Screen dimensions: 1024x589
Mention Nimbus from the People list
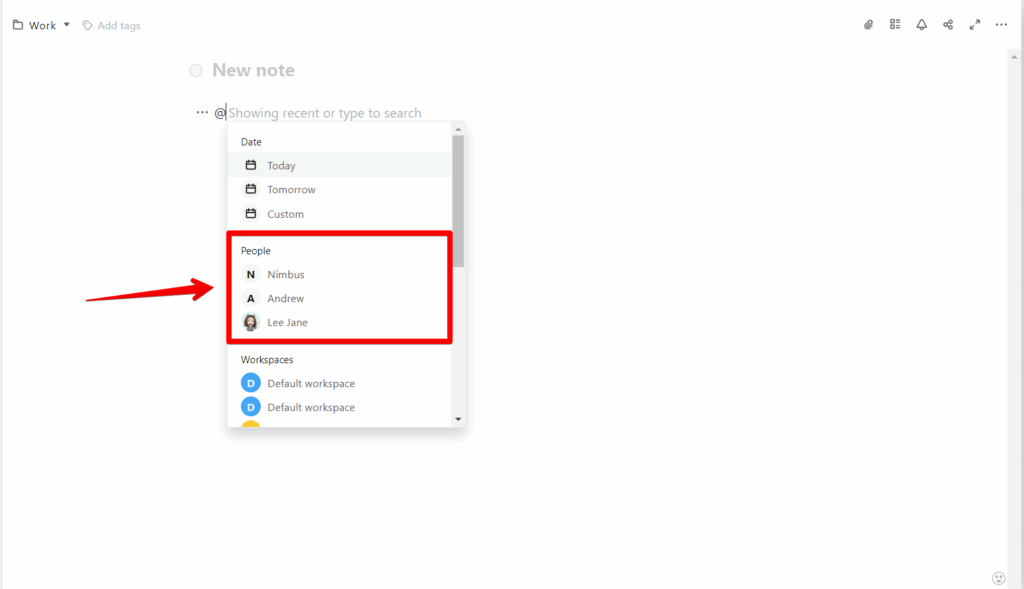(286, 274)
